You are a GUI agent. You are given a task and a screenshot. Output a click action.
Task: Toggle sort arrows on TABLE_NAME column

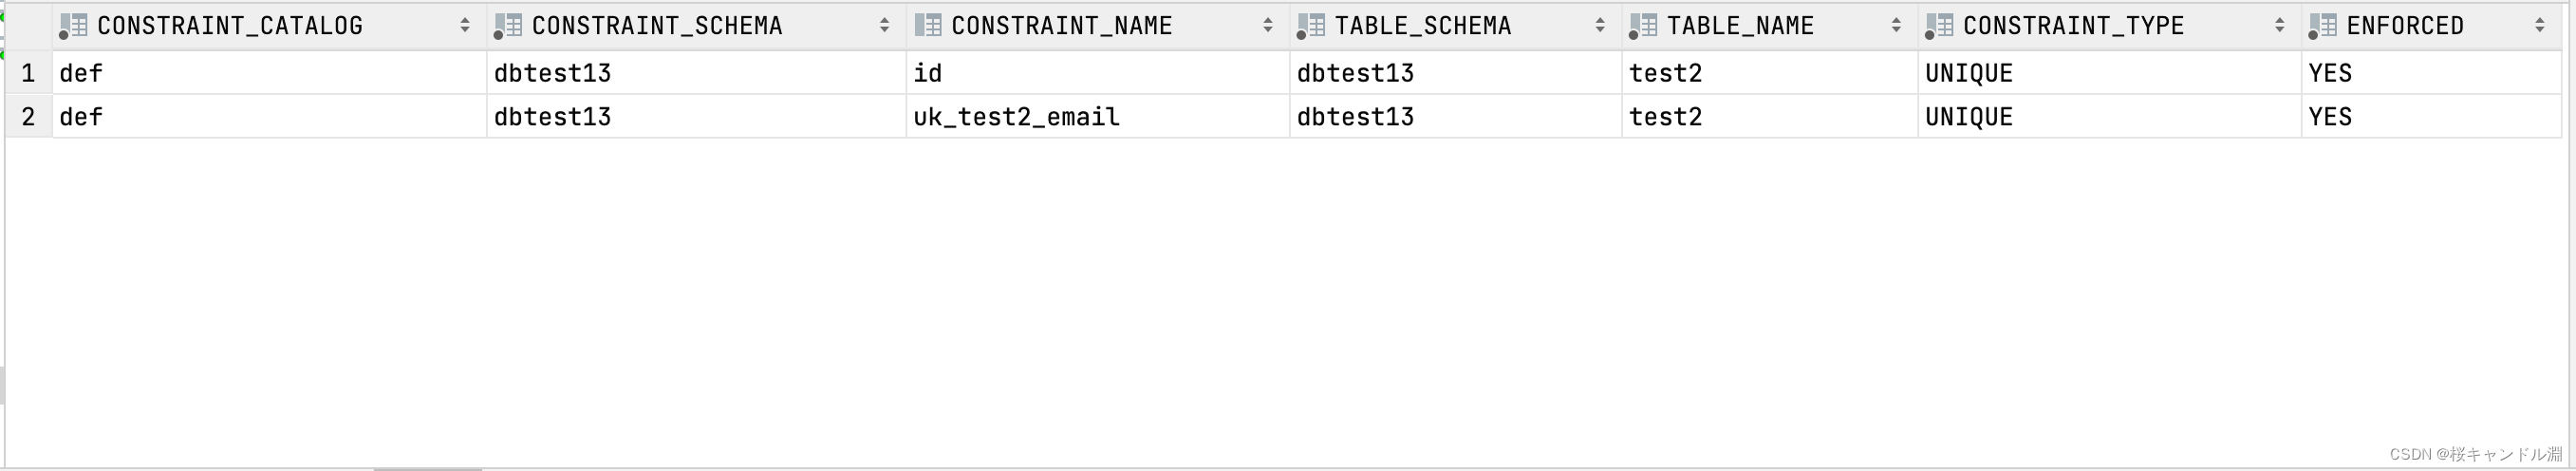point(1896,26)
